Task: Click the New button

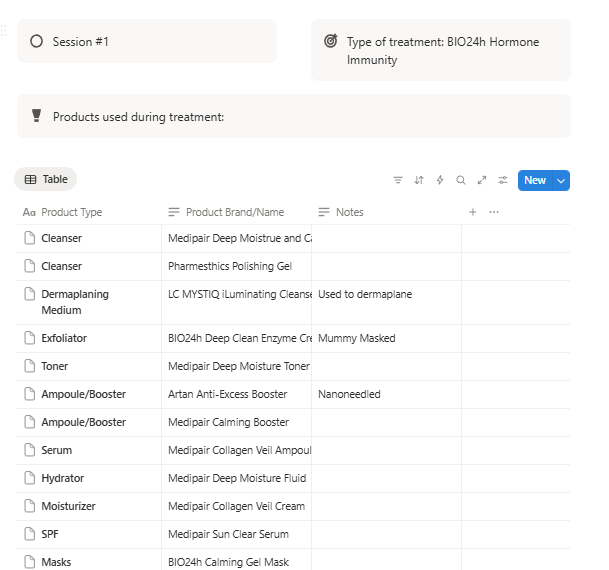Action: click(535, 180)
